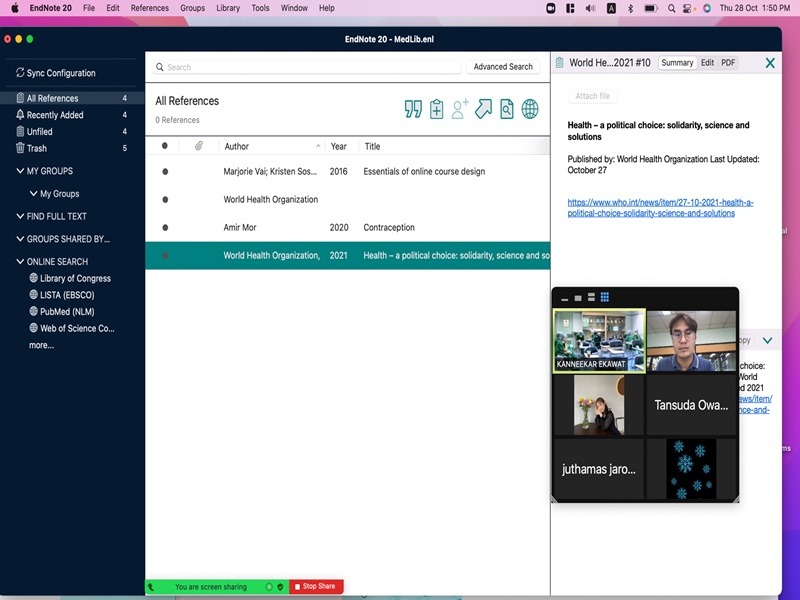800x600 pixels.
Task: Open the WHO news article hyperlink
Action: (660, 208)
